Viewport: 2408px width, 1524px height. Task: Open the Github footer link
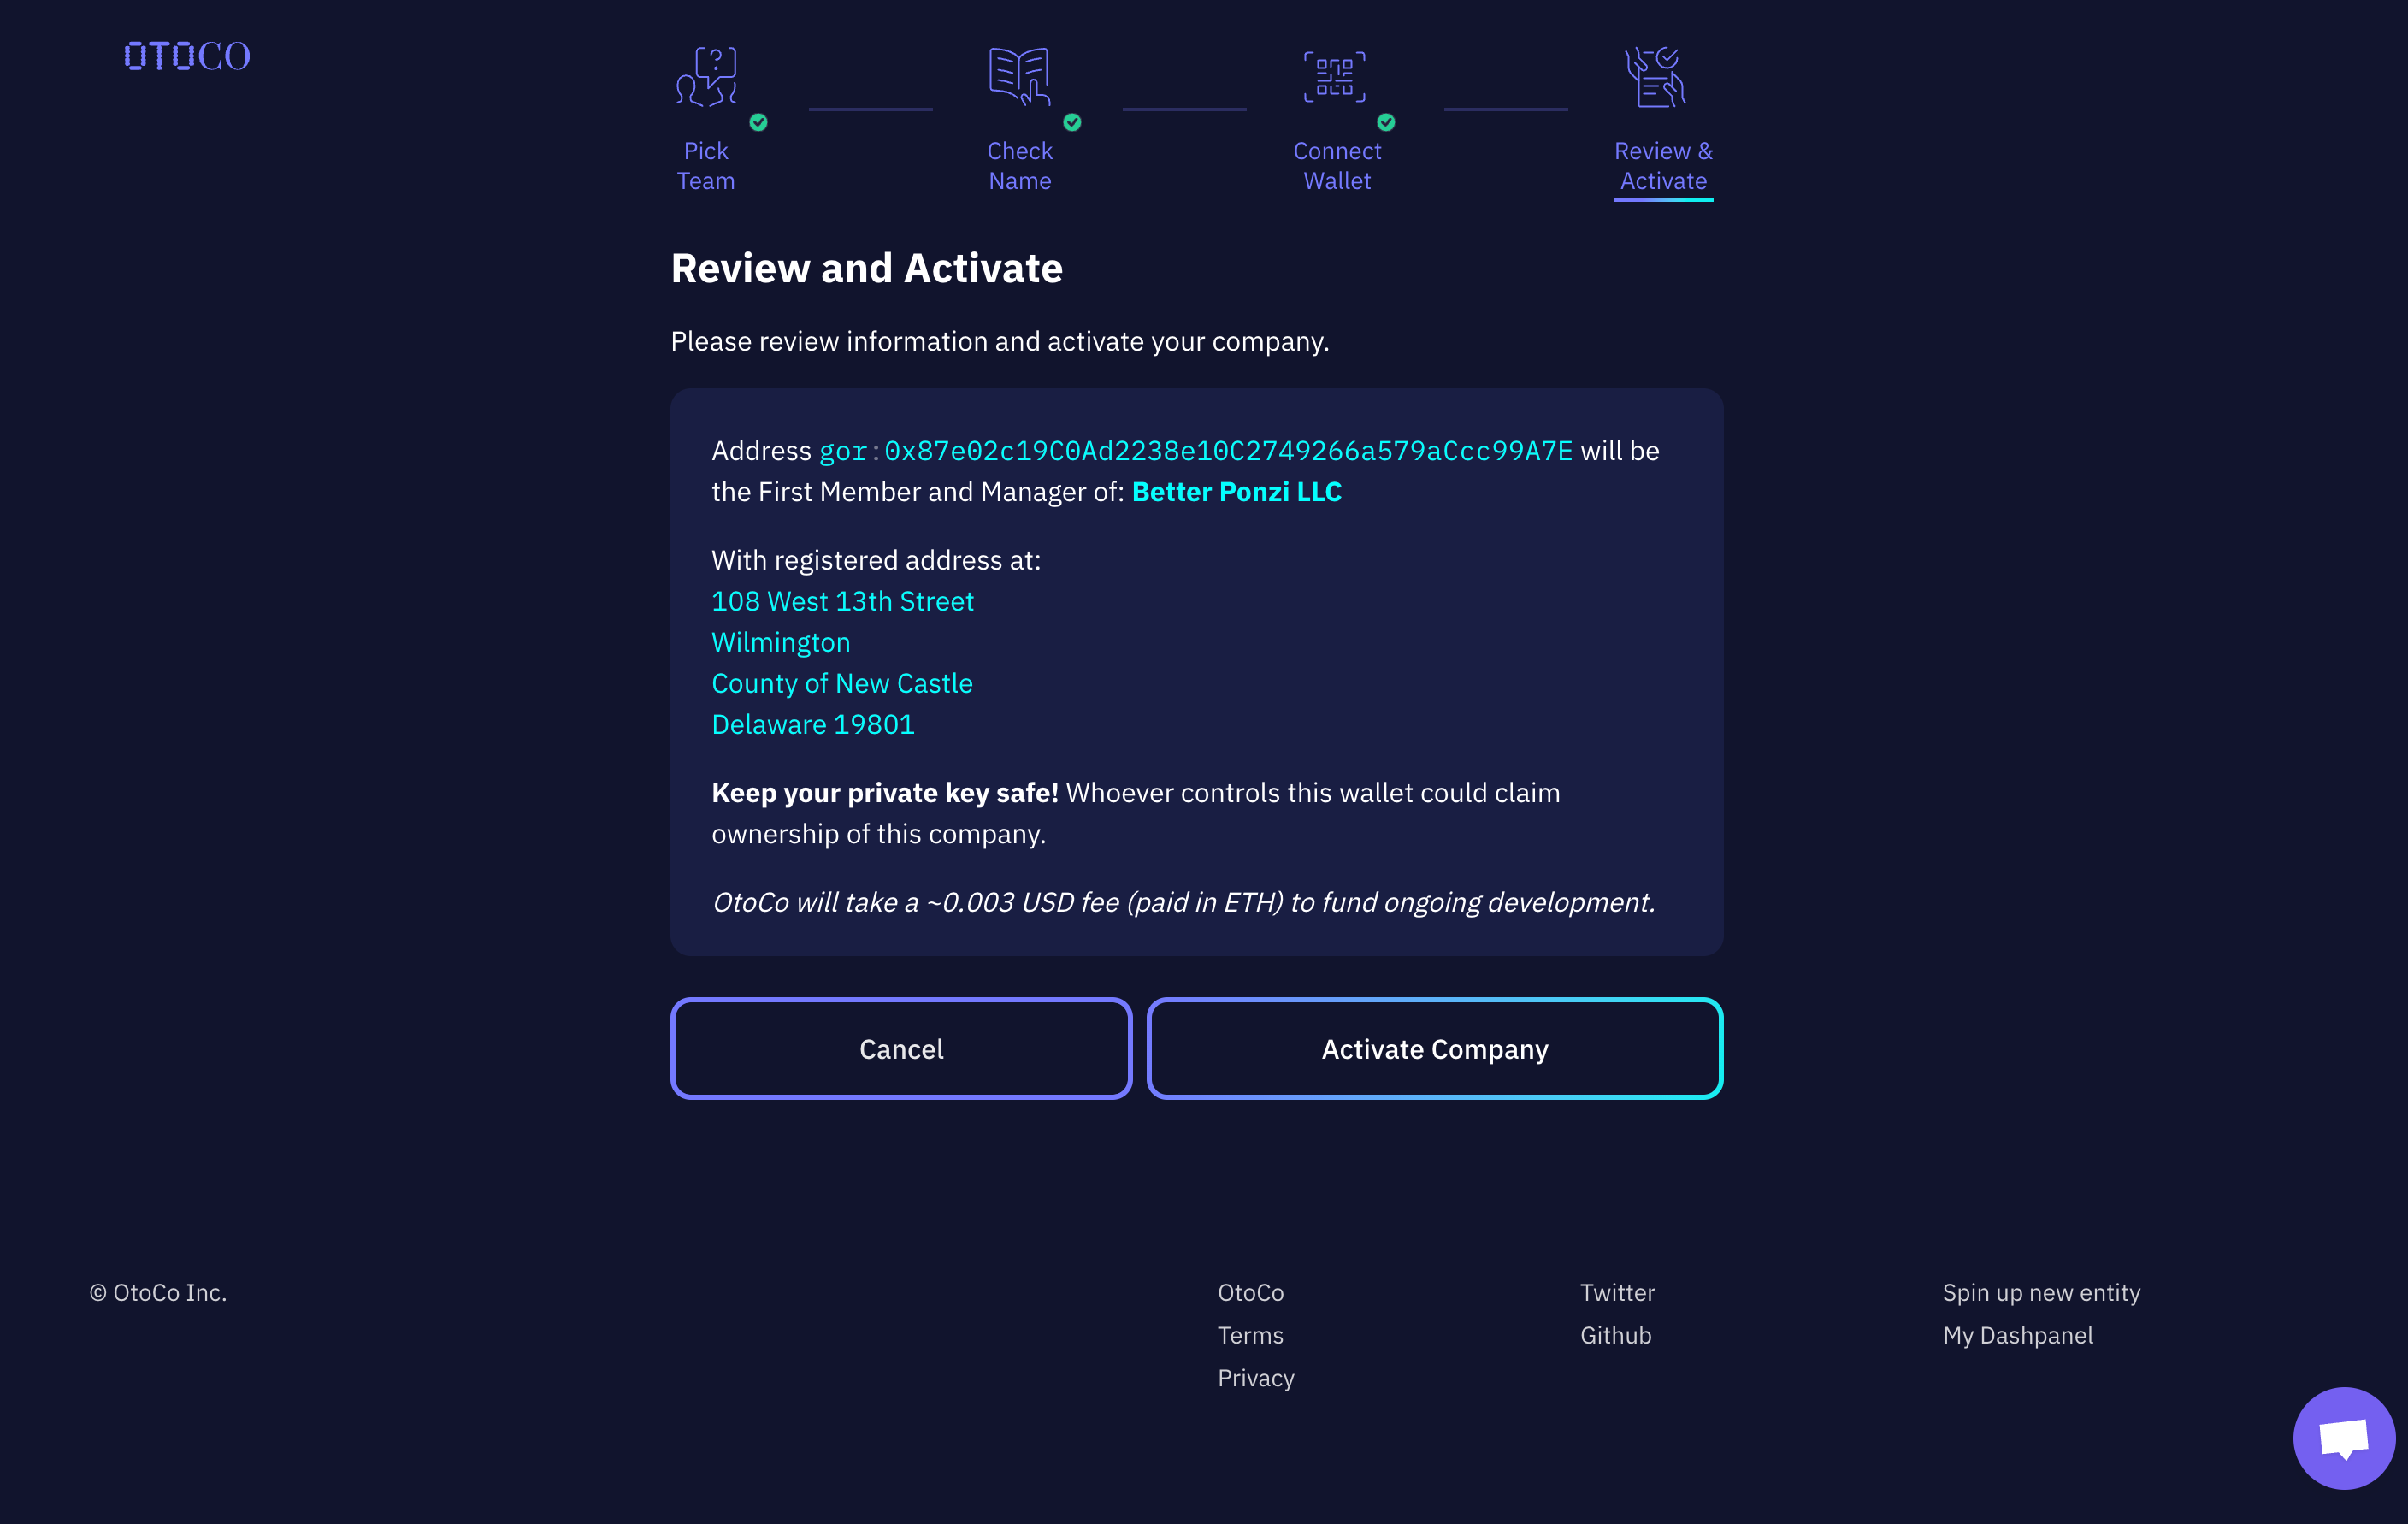pos(1615,1335)
